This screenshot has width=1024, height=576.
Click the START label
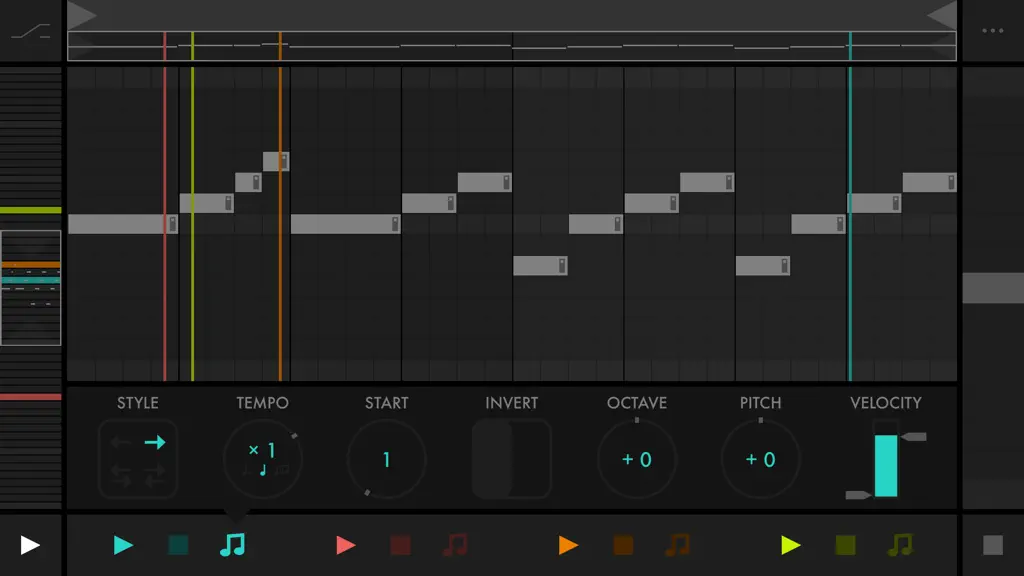[x=387, y=403]
